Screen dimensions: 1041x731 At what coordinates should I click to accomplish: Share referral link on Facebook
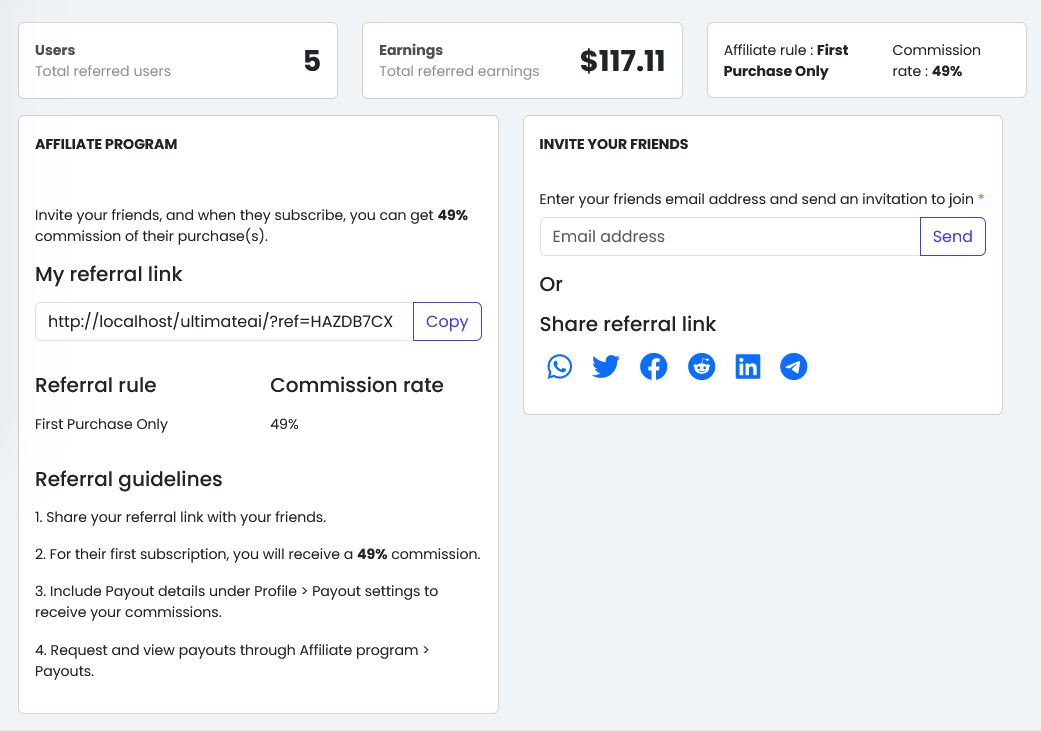pyautogui.click(x=654, y=367)
